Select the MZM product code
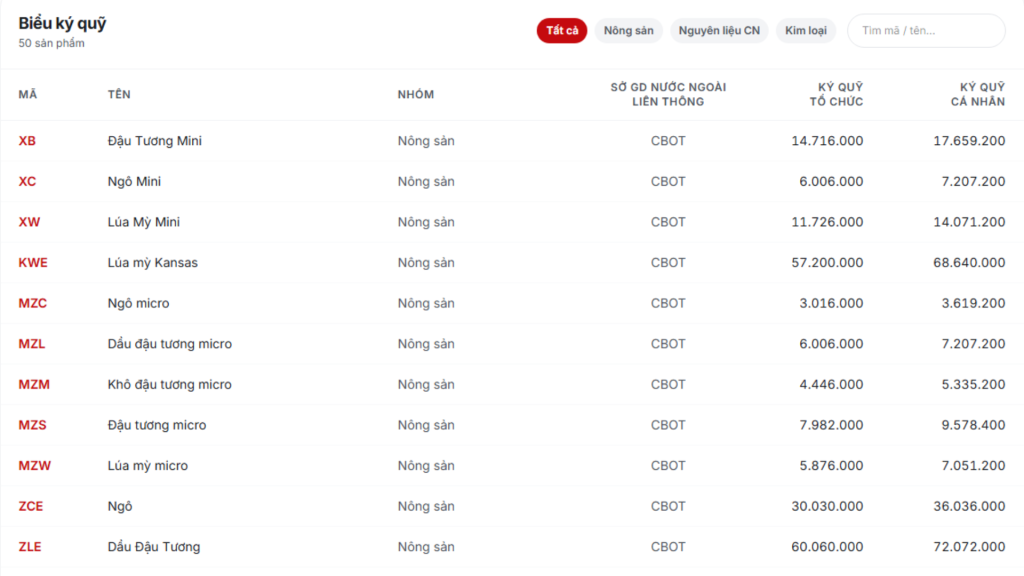This screenshot has width=1024, height=576. point(34,384)
